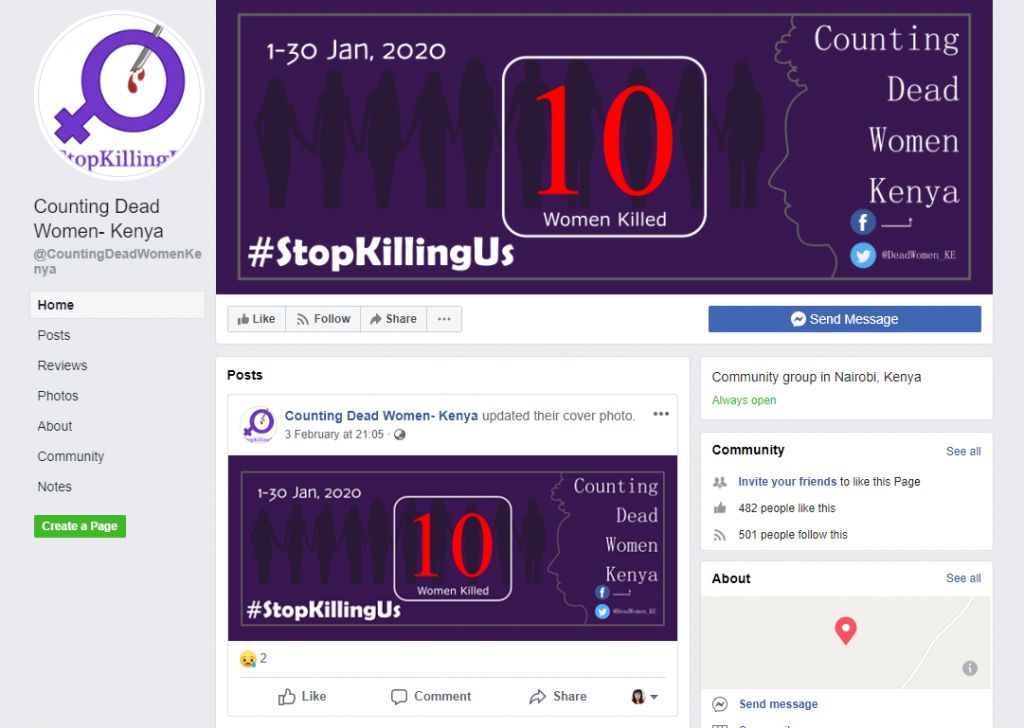Click the map info icon
Viewport: 1024px width, 728px height.
pos(970,668)
